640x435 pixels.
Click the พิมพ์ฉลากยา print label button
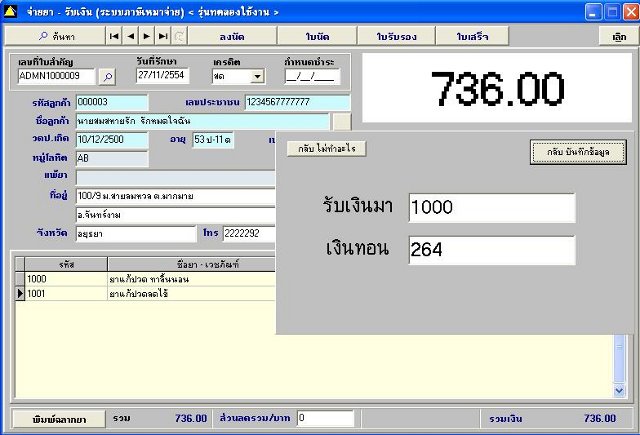pyautogui.click(x=59, y=419)
